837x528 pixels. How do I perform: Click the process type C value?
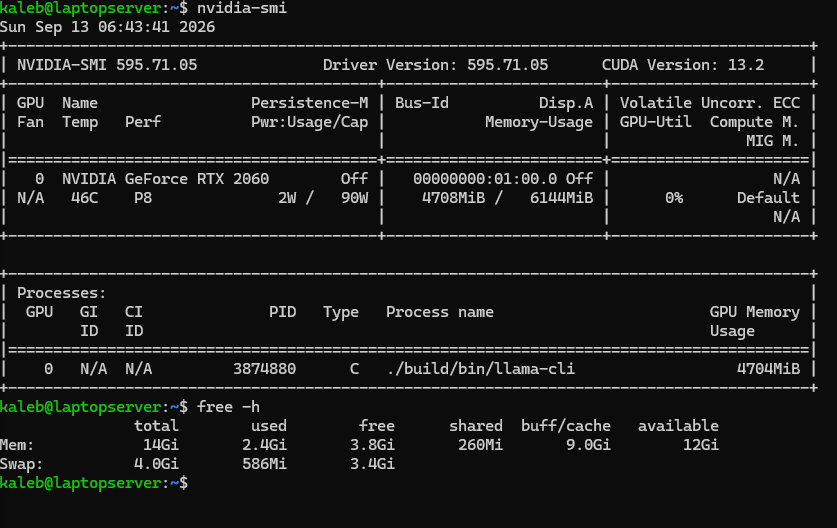pyautogui.click(x=354, y=369)
